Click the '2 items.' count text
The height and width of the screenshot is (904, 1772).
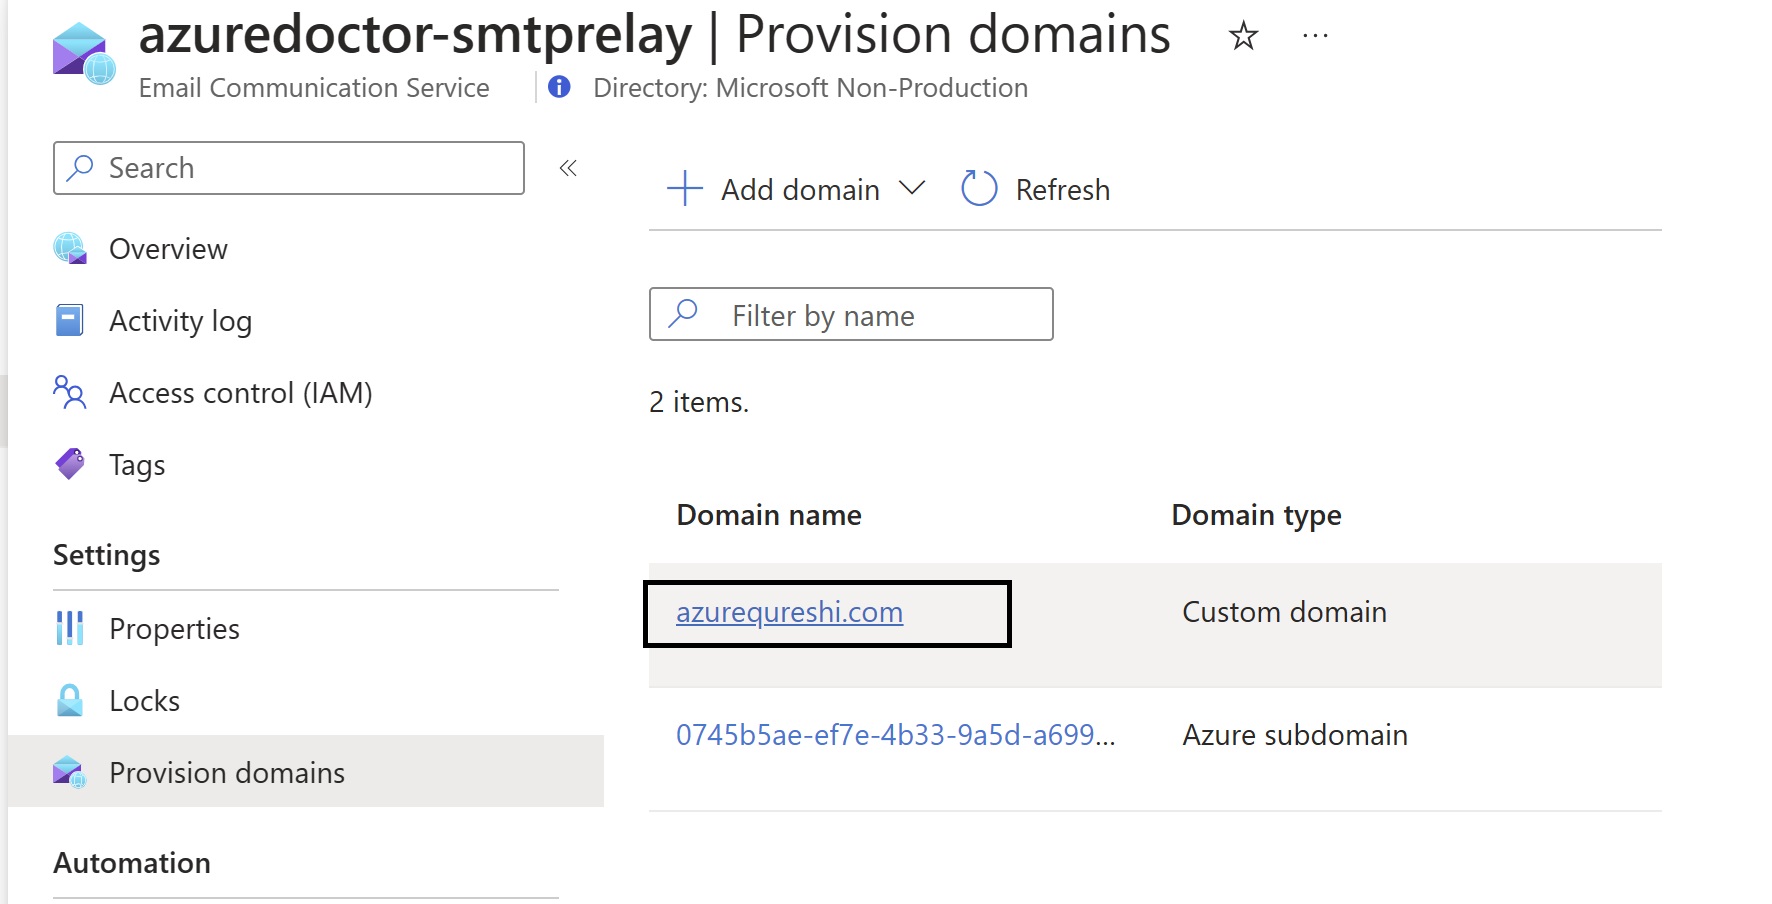699,402
